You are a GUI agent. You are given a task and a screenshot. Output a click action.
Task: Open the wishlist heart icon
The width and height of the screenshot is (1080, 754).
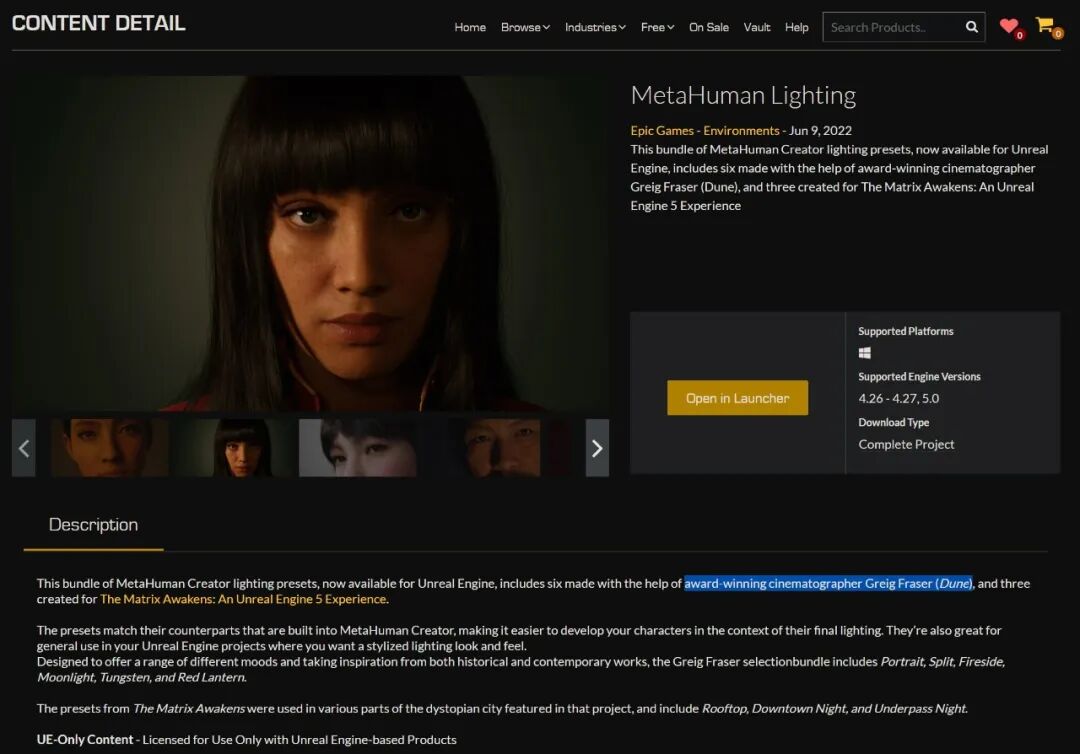1010,26
